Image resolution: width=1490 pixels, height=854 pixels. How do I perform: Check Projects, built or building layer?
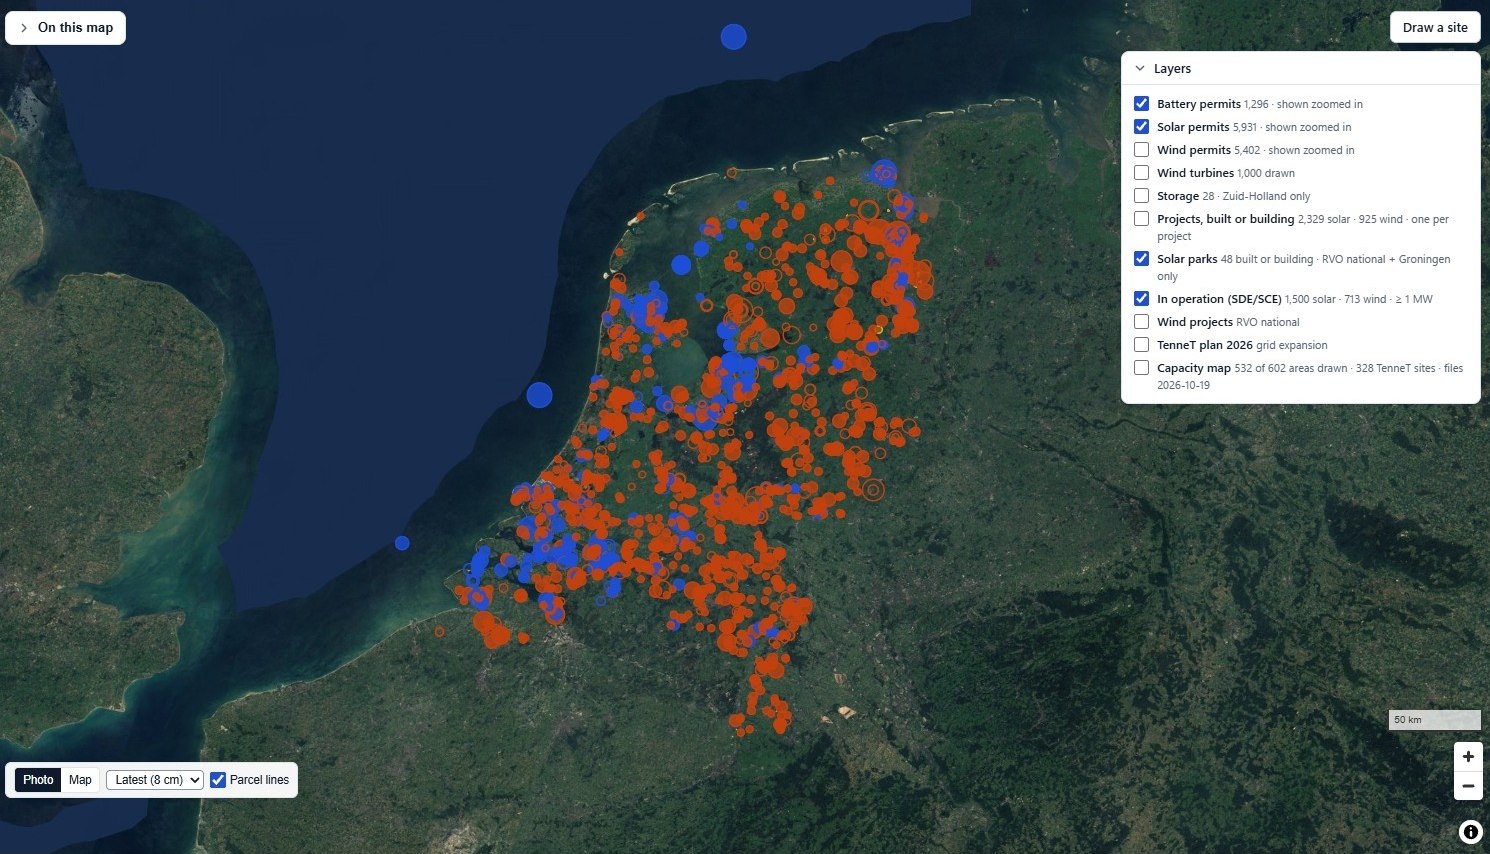coord(1141,219)
